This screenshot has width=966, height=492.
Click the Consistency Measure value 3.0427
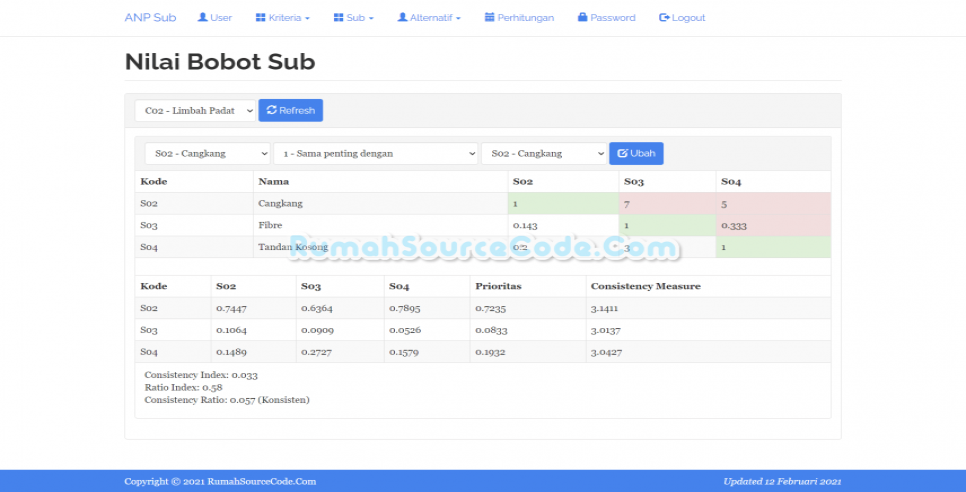(708, 352)
